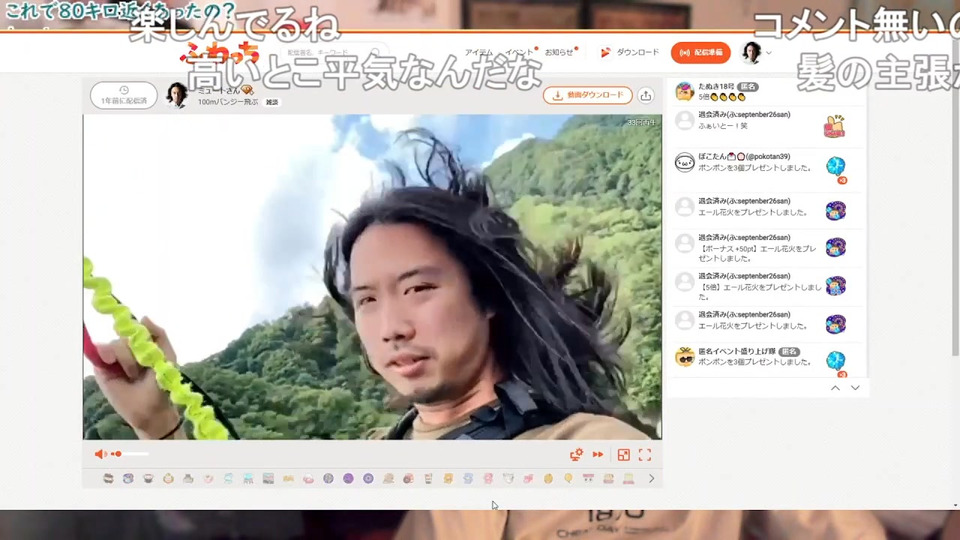Image resolution: width=960 pixels, height=540 pixels.
Task: Click fireworks icon in 【ボーナス +50pt】 comment
Action: (x=836, y=247)
